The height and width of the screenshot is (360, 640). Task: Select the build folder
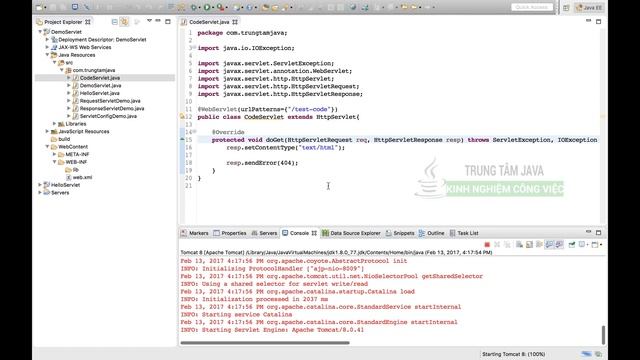[64, 139]
